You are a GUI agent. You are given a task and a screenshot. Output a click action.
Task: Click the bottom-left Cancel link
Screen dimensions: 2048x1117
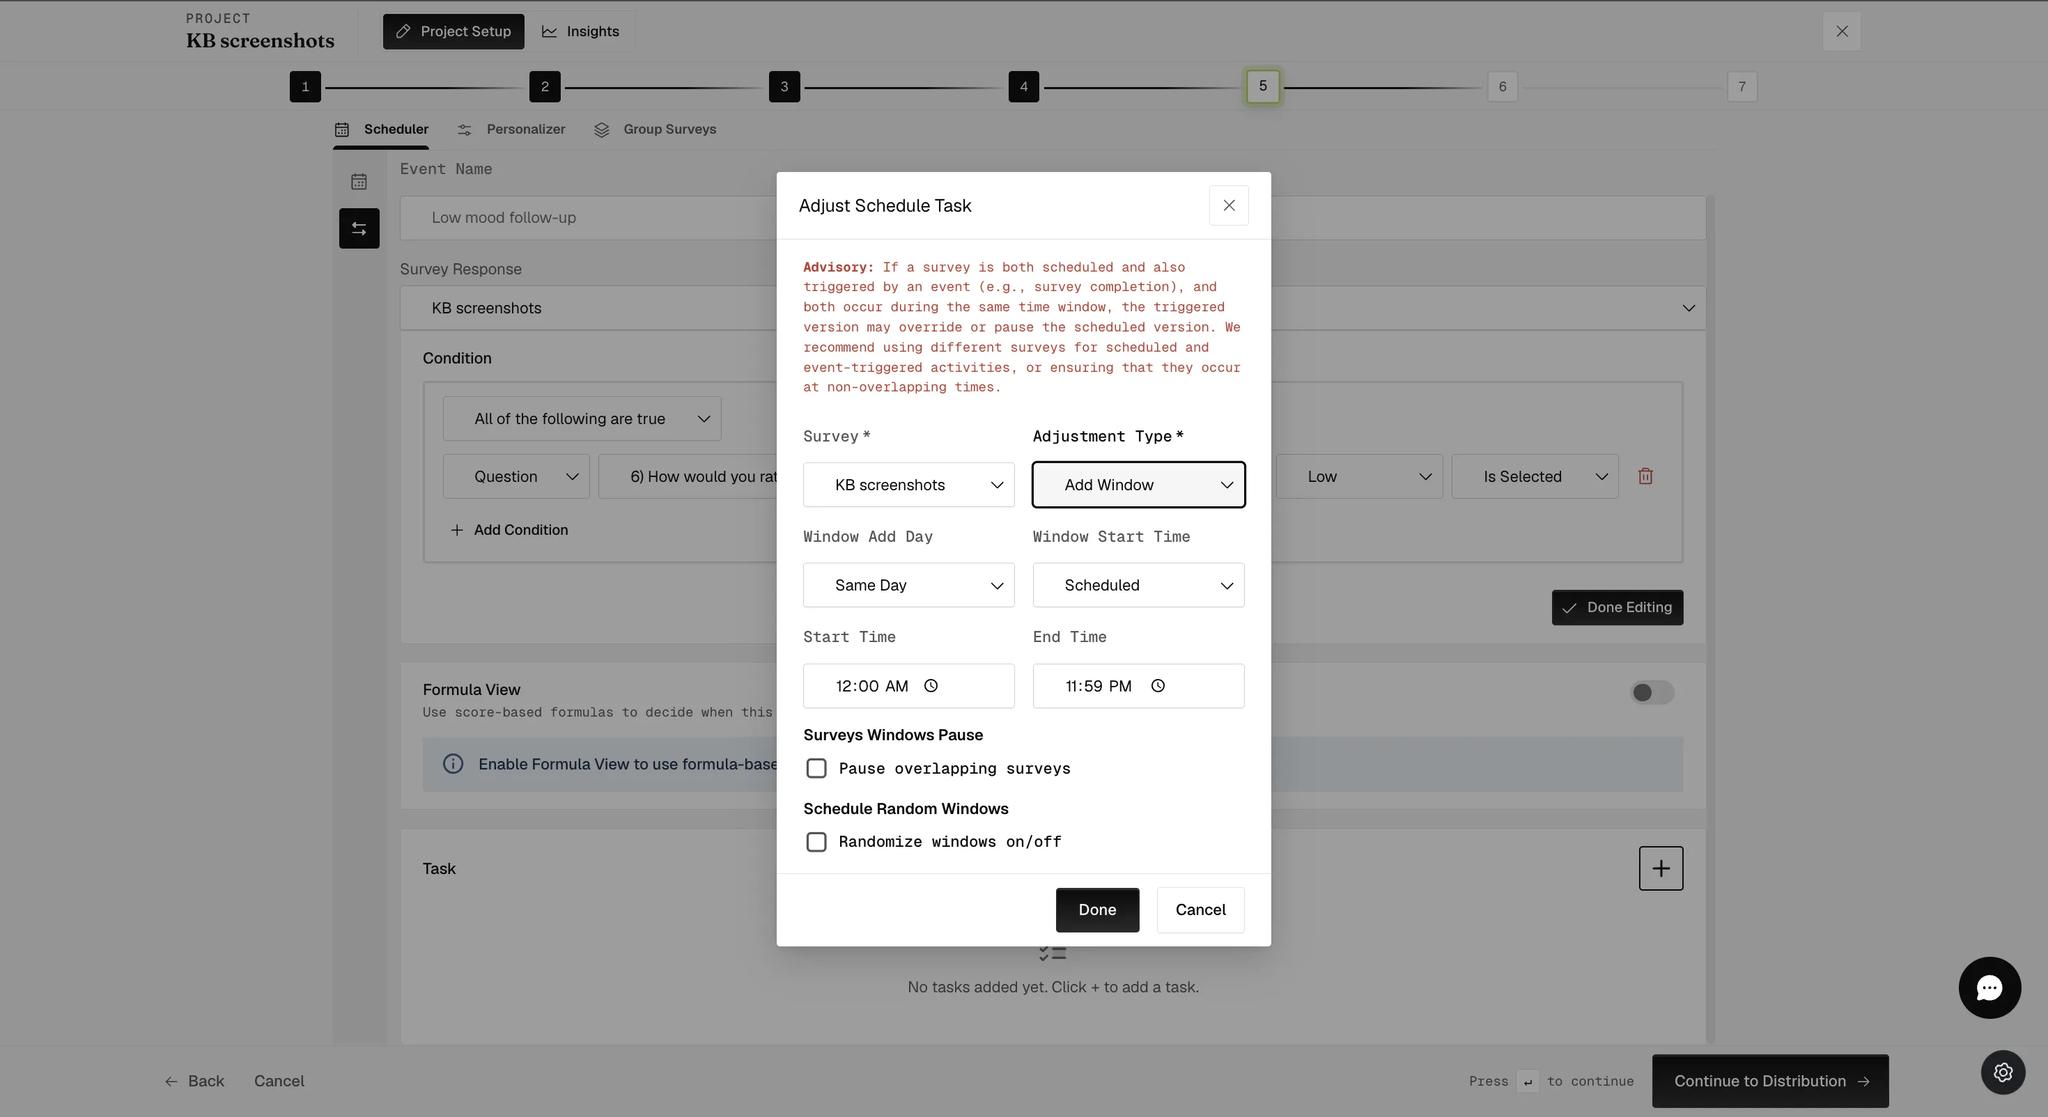click(x=279, y=1081)
